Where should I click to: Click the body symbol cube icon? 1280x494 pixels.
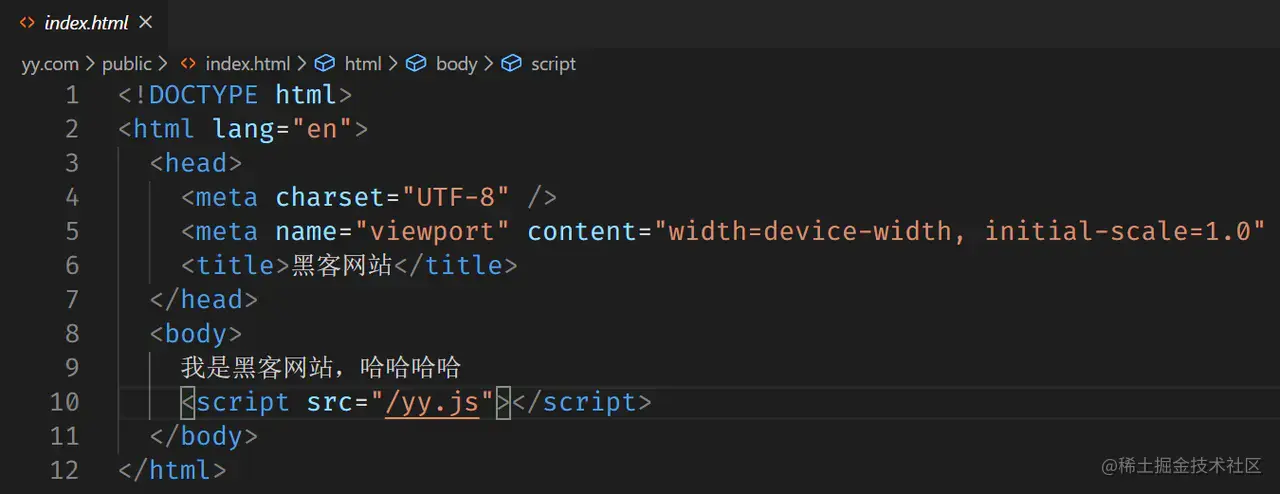coord(415,63)
